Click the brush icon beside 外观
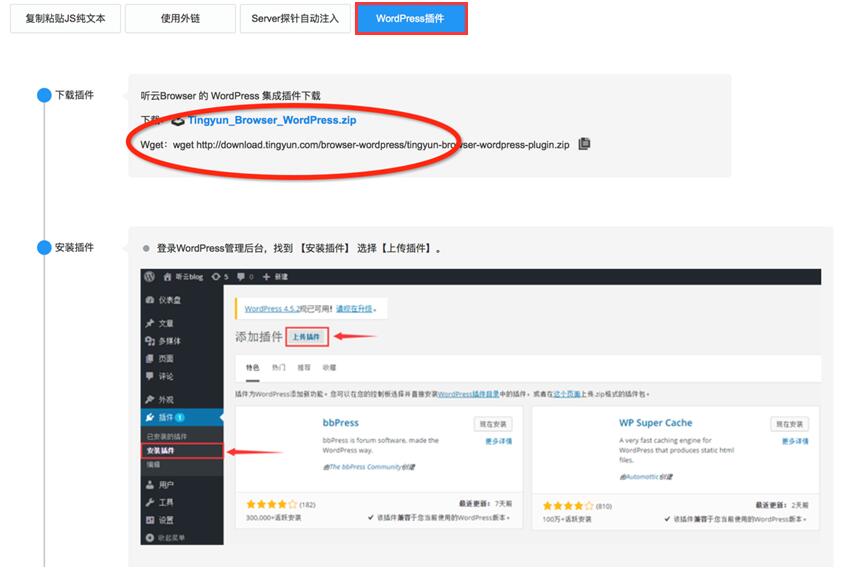 (x=150, y=399)
